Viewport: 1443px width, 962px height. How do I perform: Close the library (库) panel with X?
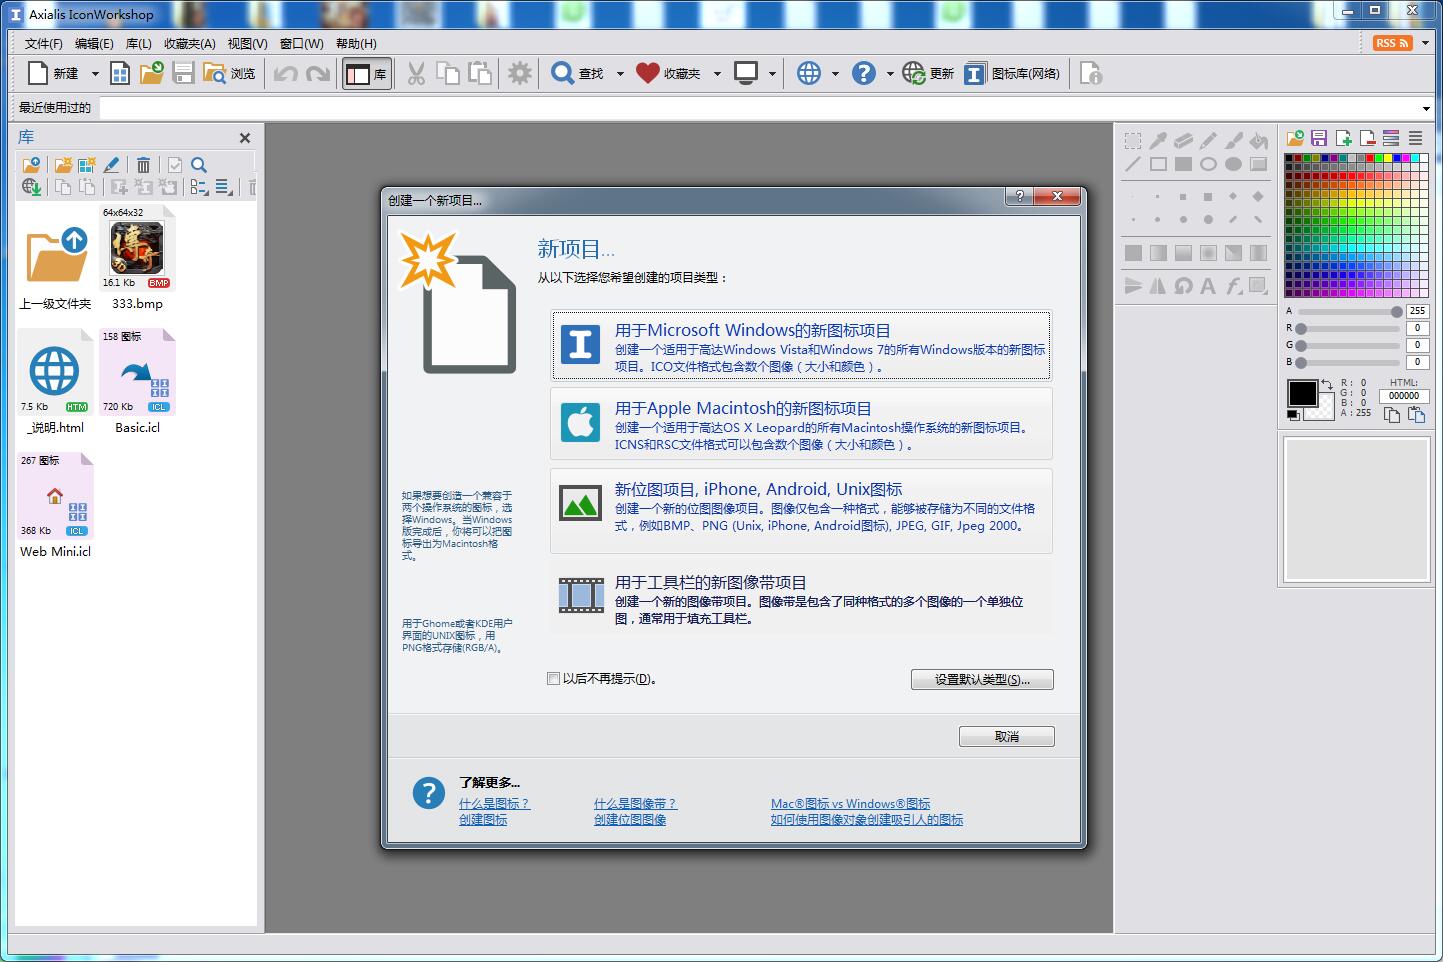245,138
